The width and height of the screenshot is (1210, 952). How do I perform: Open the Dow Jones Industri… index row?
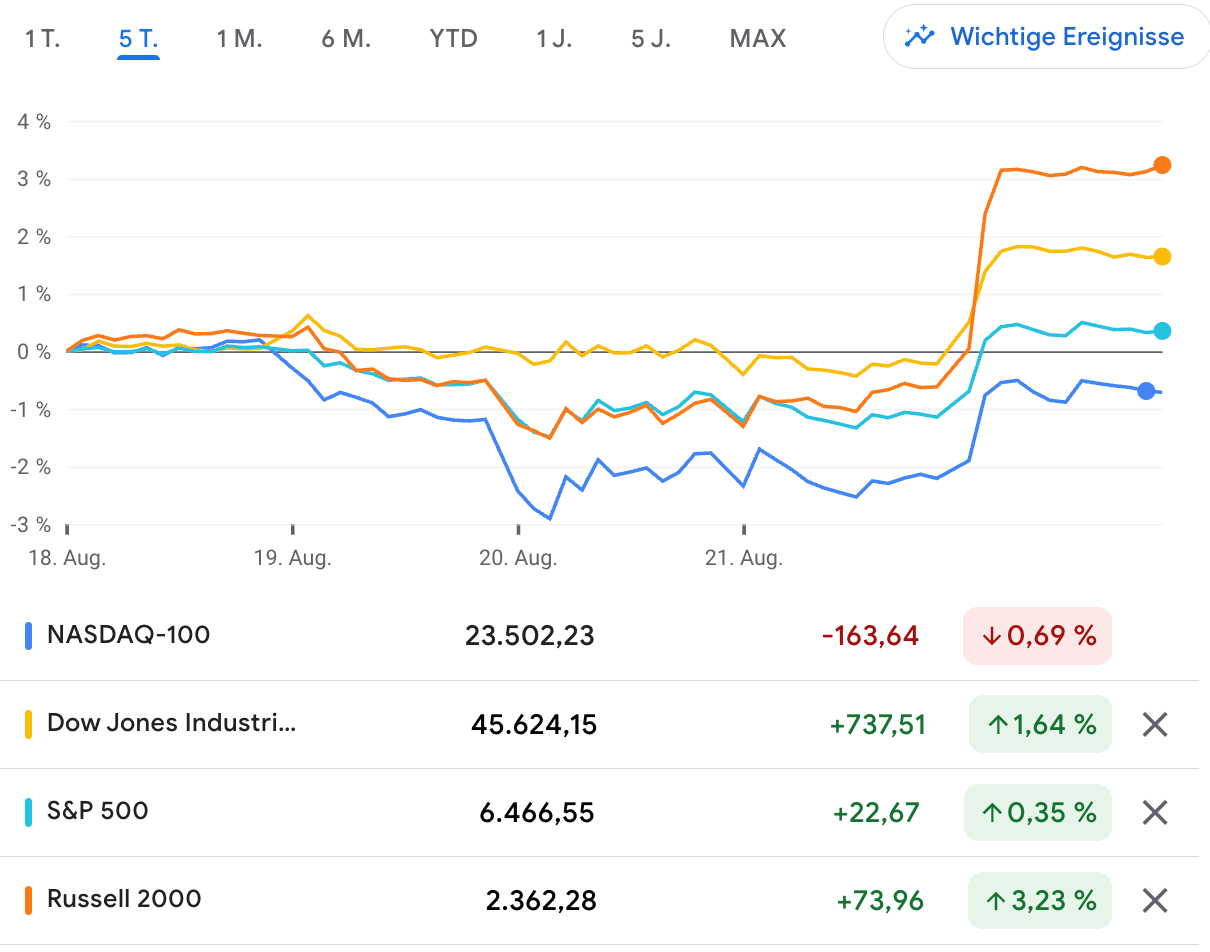(600, 724)
